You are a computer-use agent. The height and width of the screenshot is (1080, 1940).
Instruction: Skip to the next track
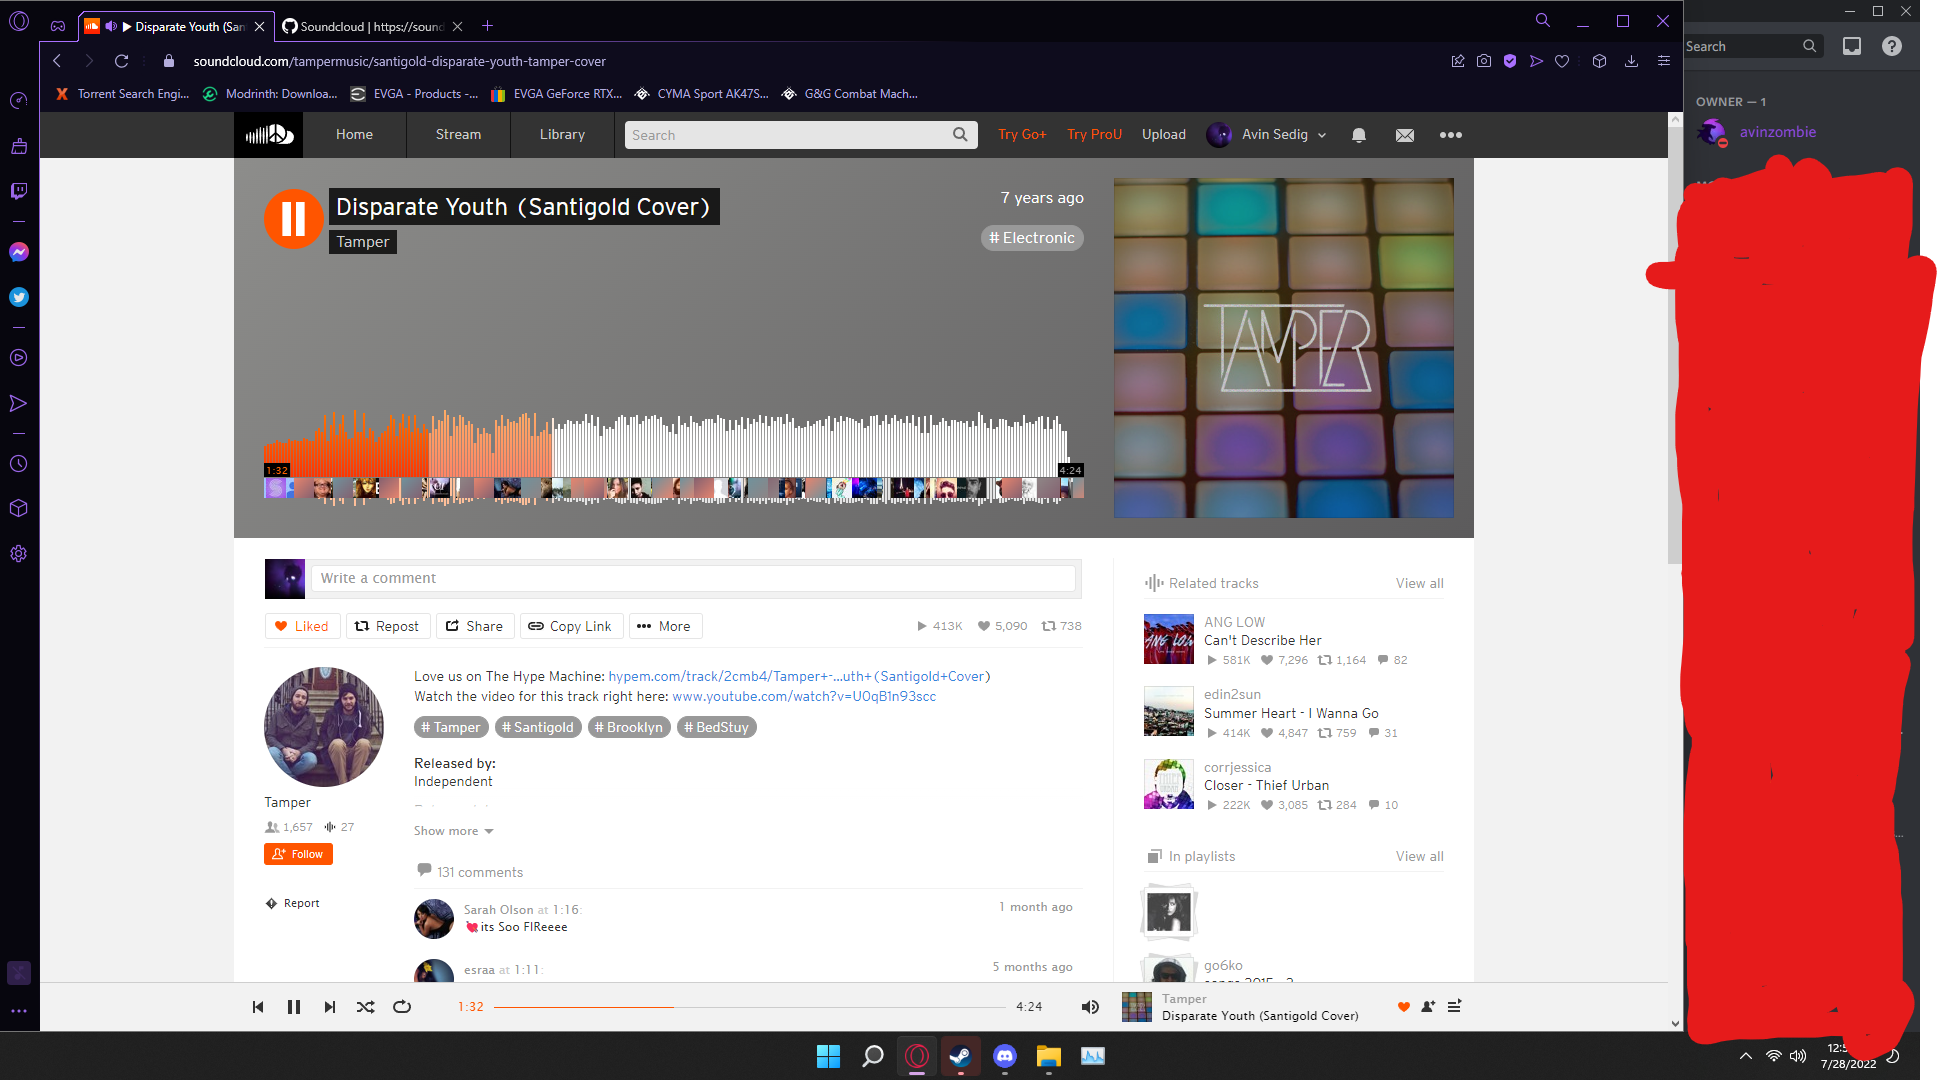(x=330, y=1007)
